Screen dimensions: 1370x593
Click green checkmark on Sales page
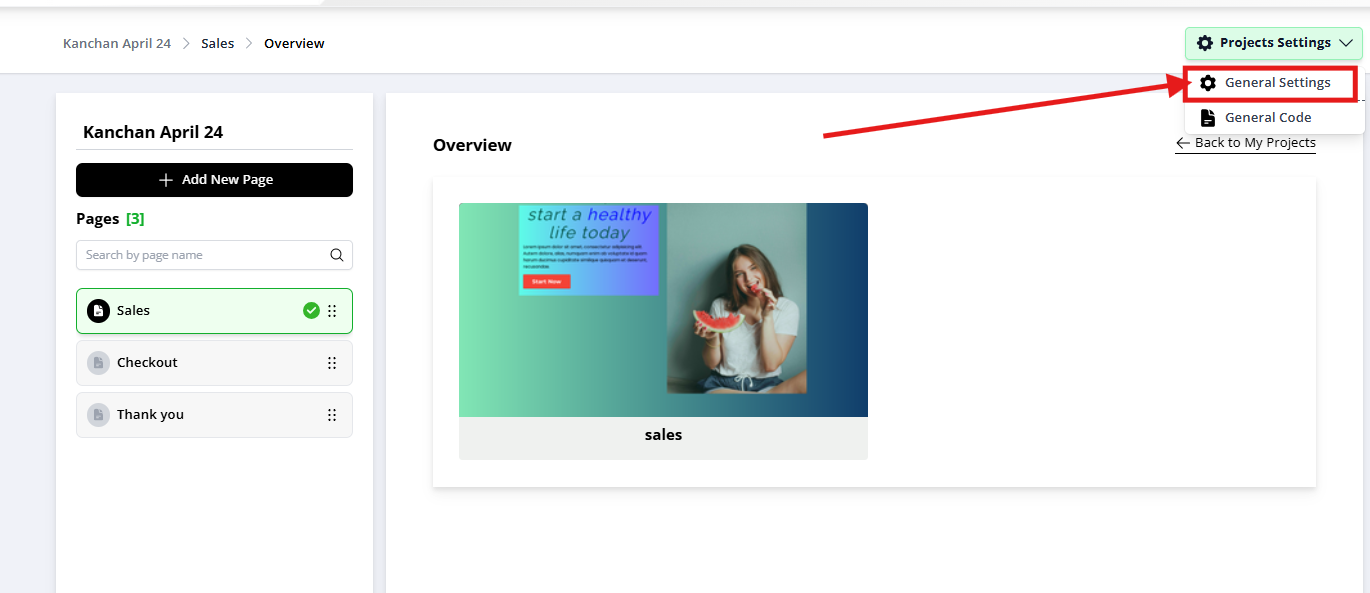pos(311,311)
